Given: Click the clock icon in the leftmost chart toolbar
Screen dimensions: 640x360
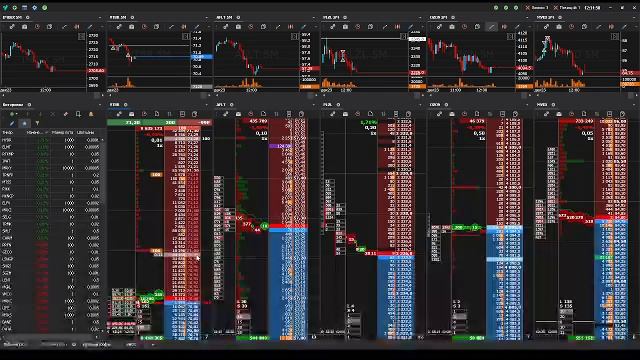Looking at the screenshot, I should [37, 27].
